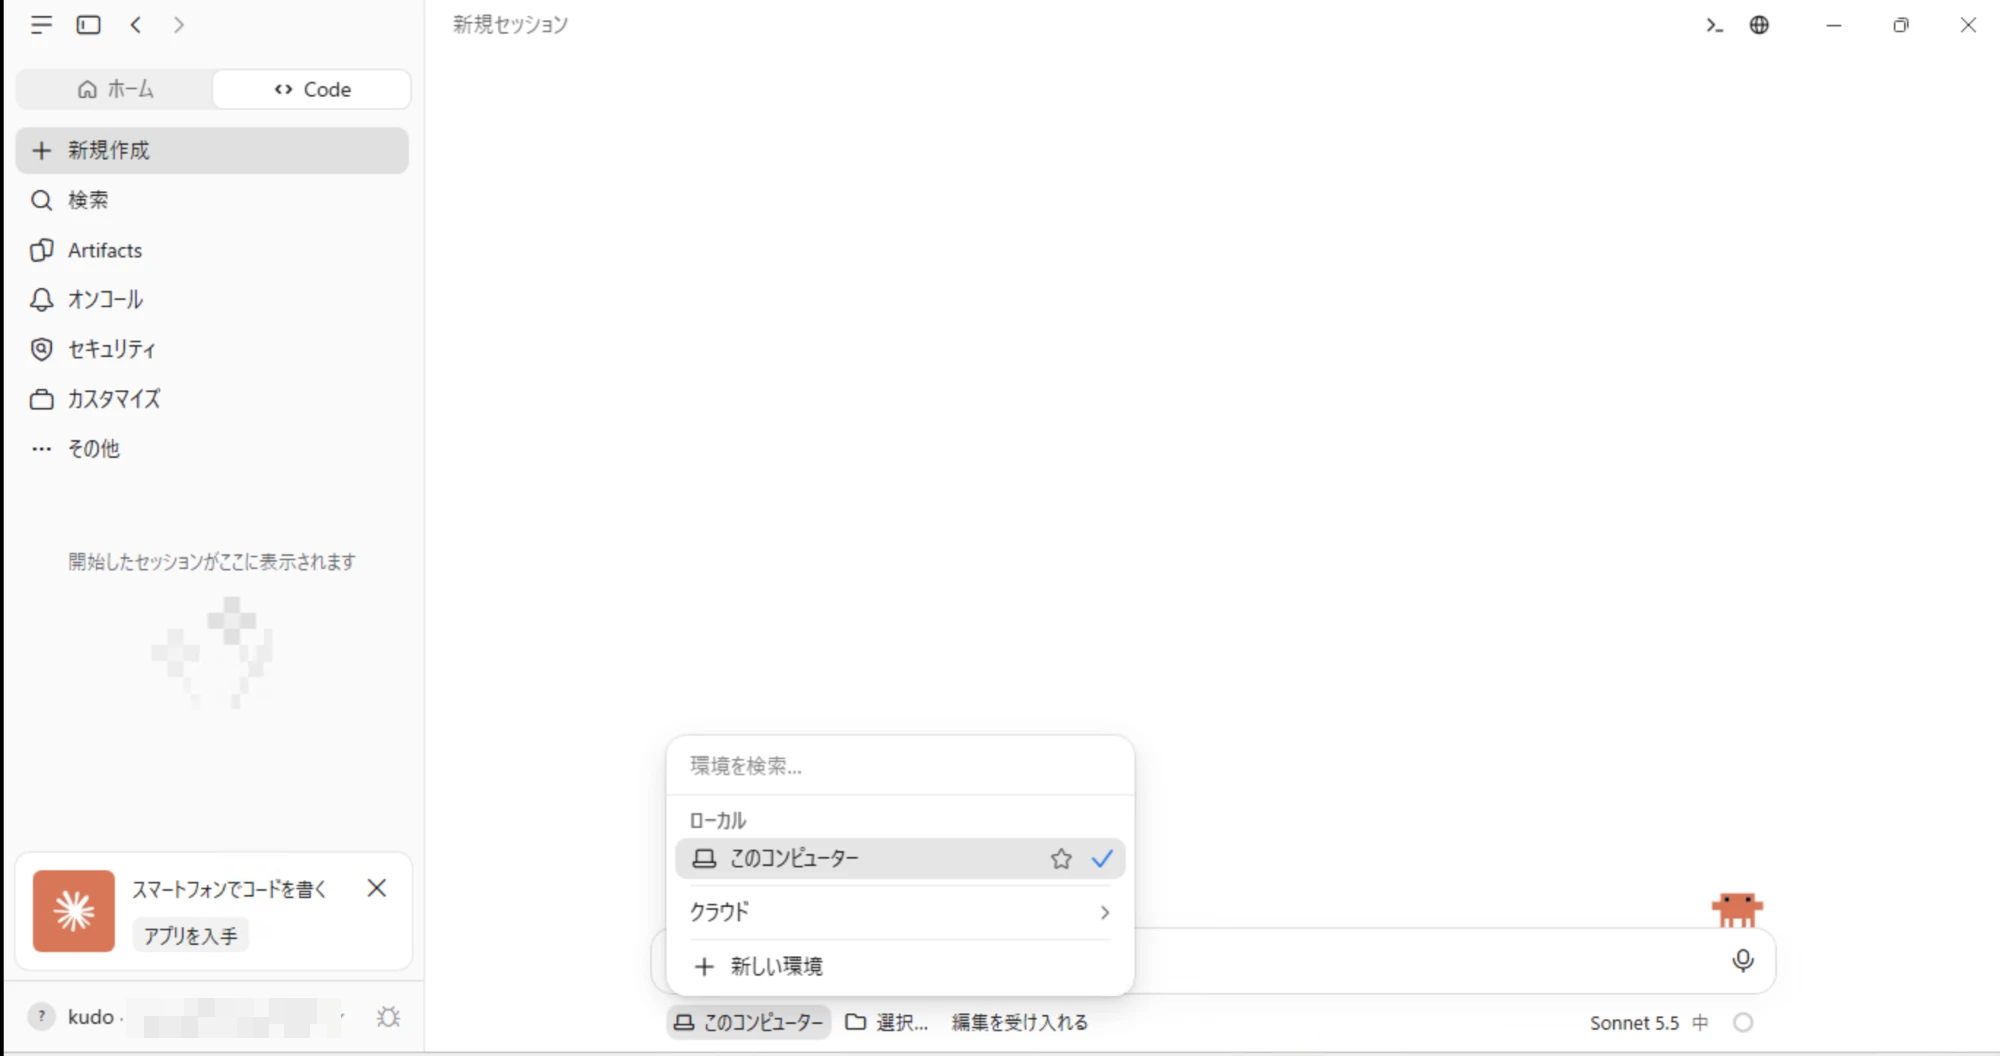Viewport: 2000px width, 1056px height.
Task: Expand the クラウド submenu
Action: 900,912
